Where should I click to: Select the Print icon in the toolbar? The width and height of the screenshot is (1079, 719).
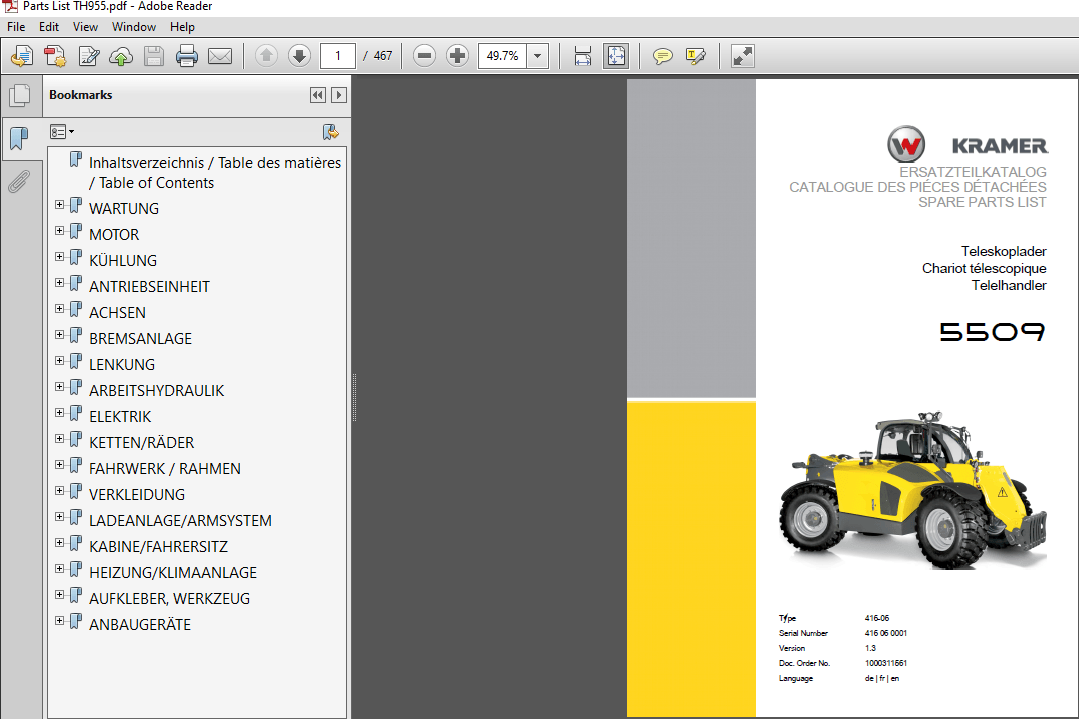click(187, 56)
